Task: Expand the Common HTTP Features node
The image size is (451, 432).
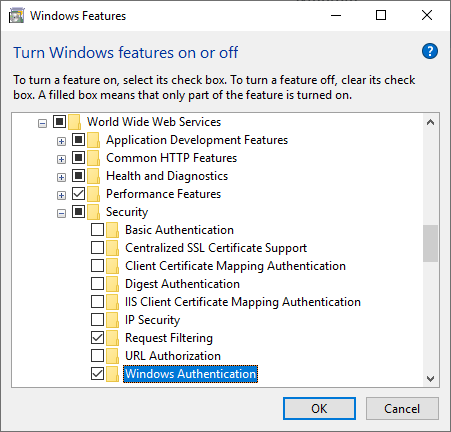Action: [x=61, y=160]
